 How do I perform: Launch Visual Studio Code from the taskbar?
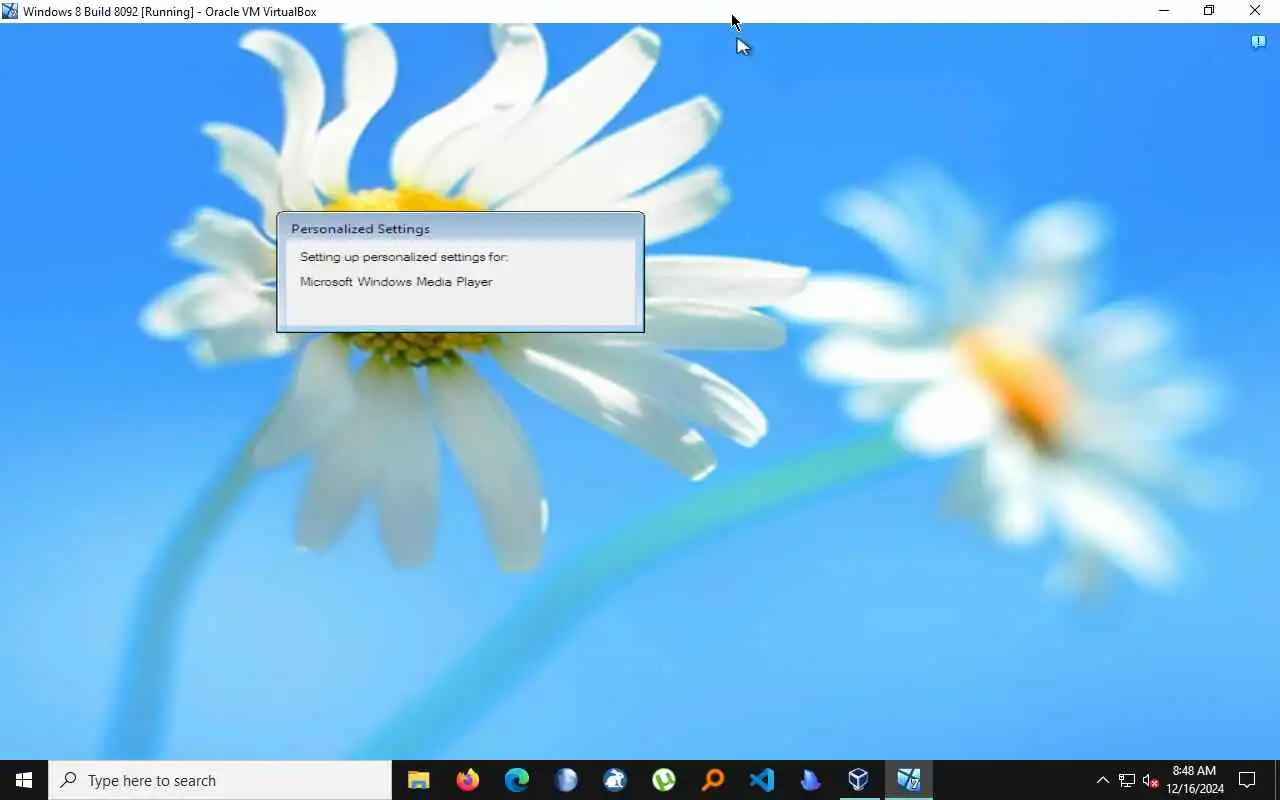[x=761, y=780]
